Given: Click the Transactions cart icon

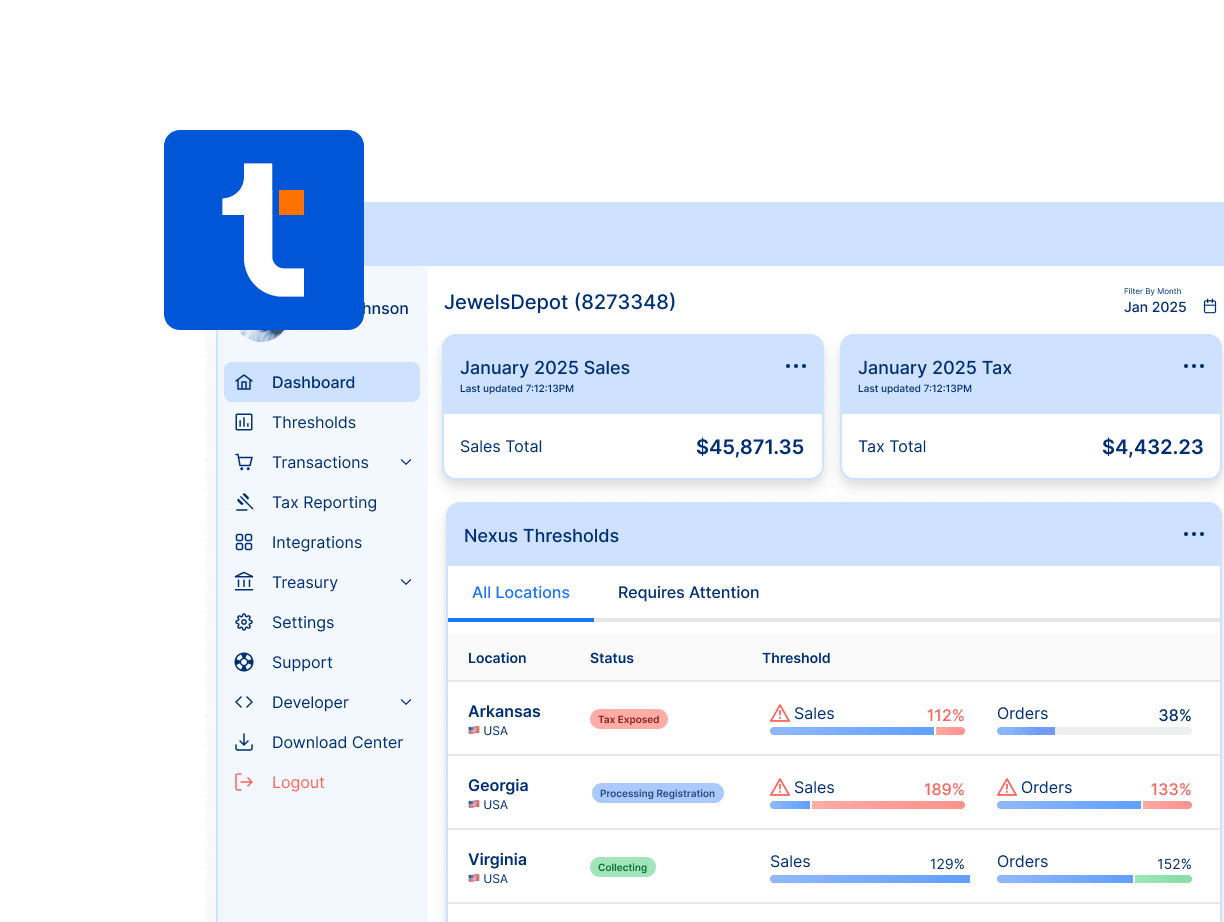Looking at the screenshot, I should point(244,462).
